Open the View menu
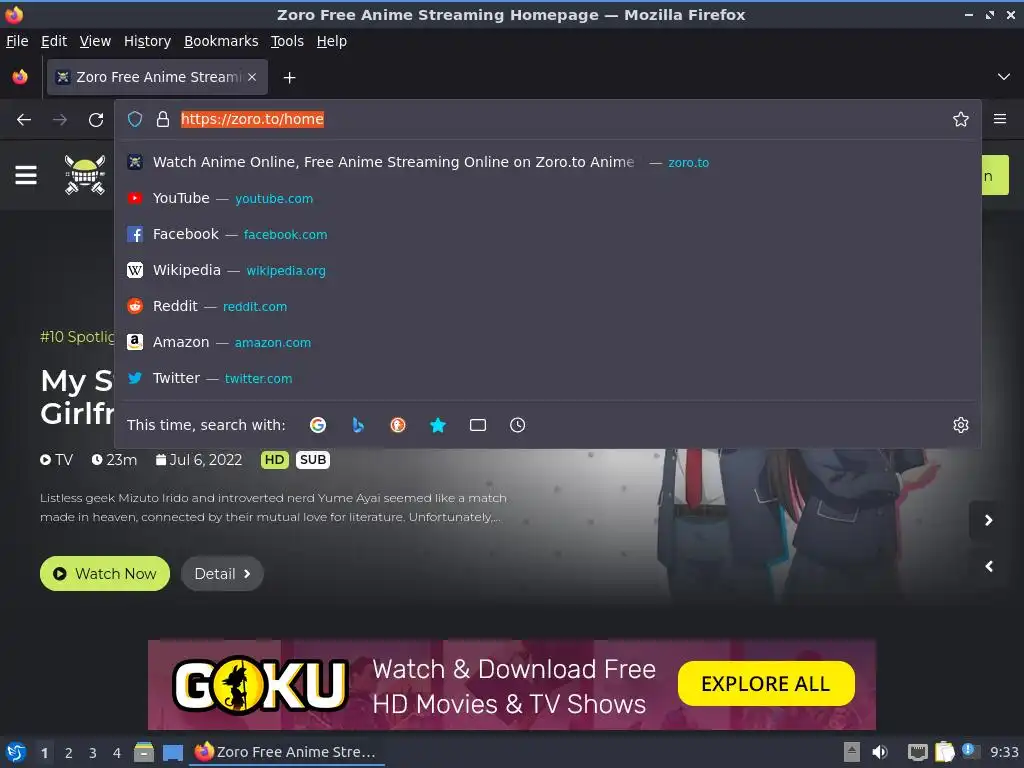This screenshot has width=1024, height=768. [95, 41]
